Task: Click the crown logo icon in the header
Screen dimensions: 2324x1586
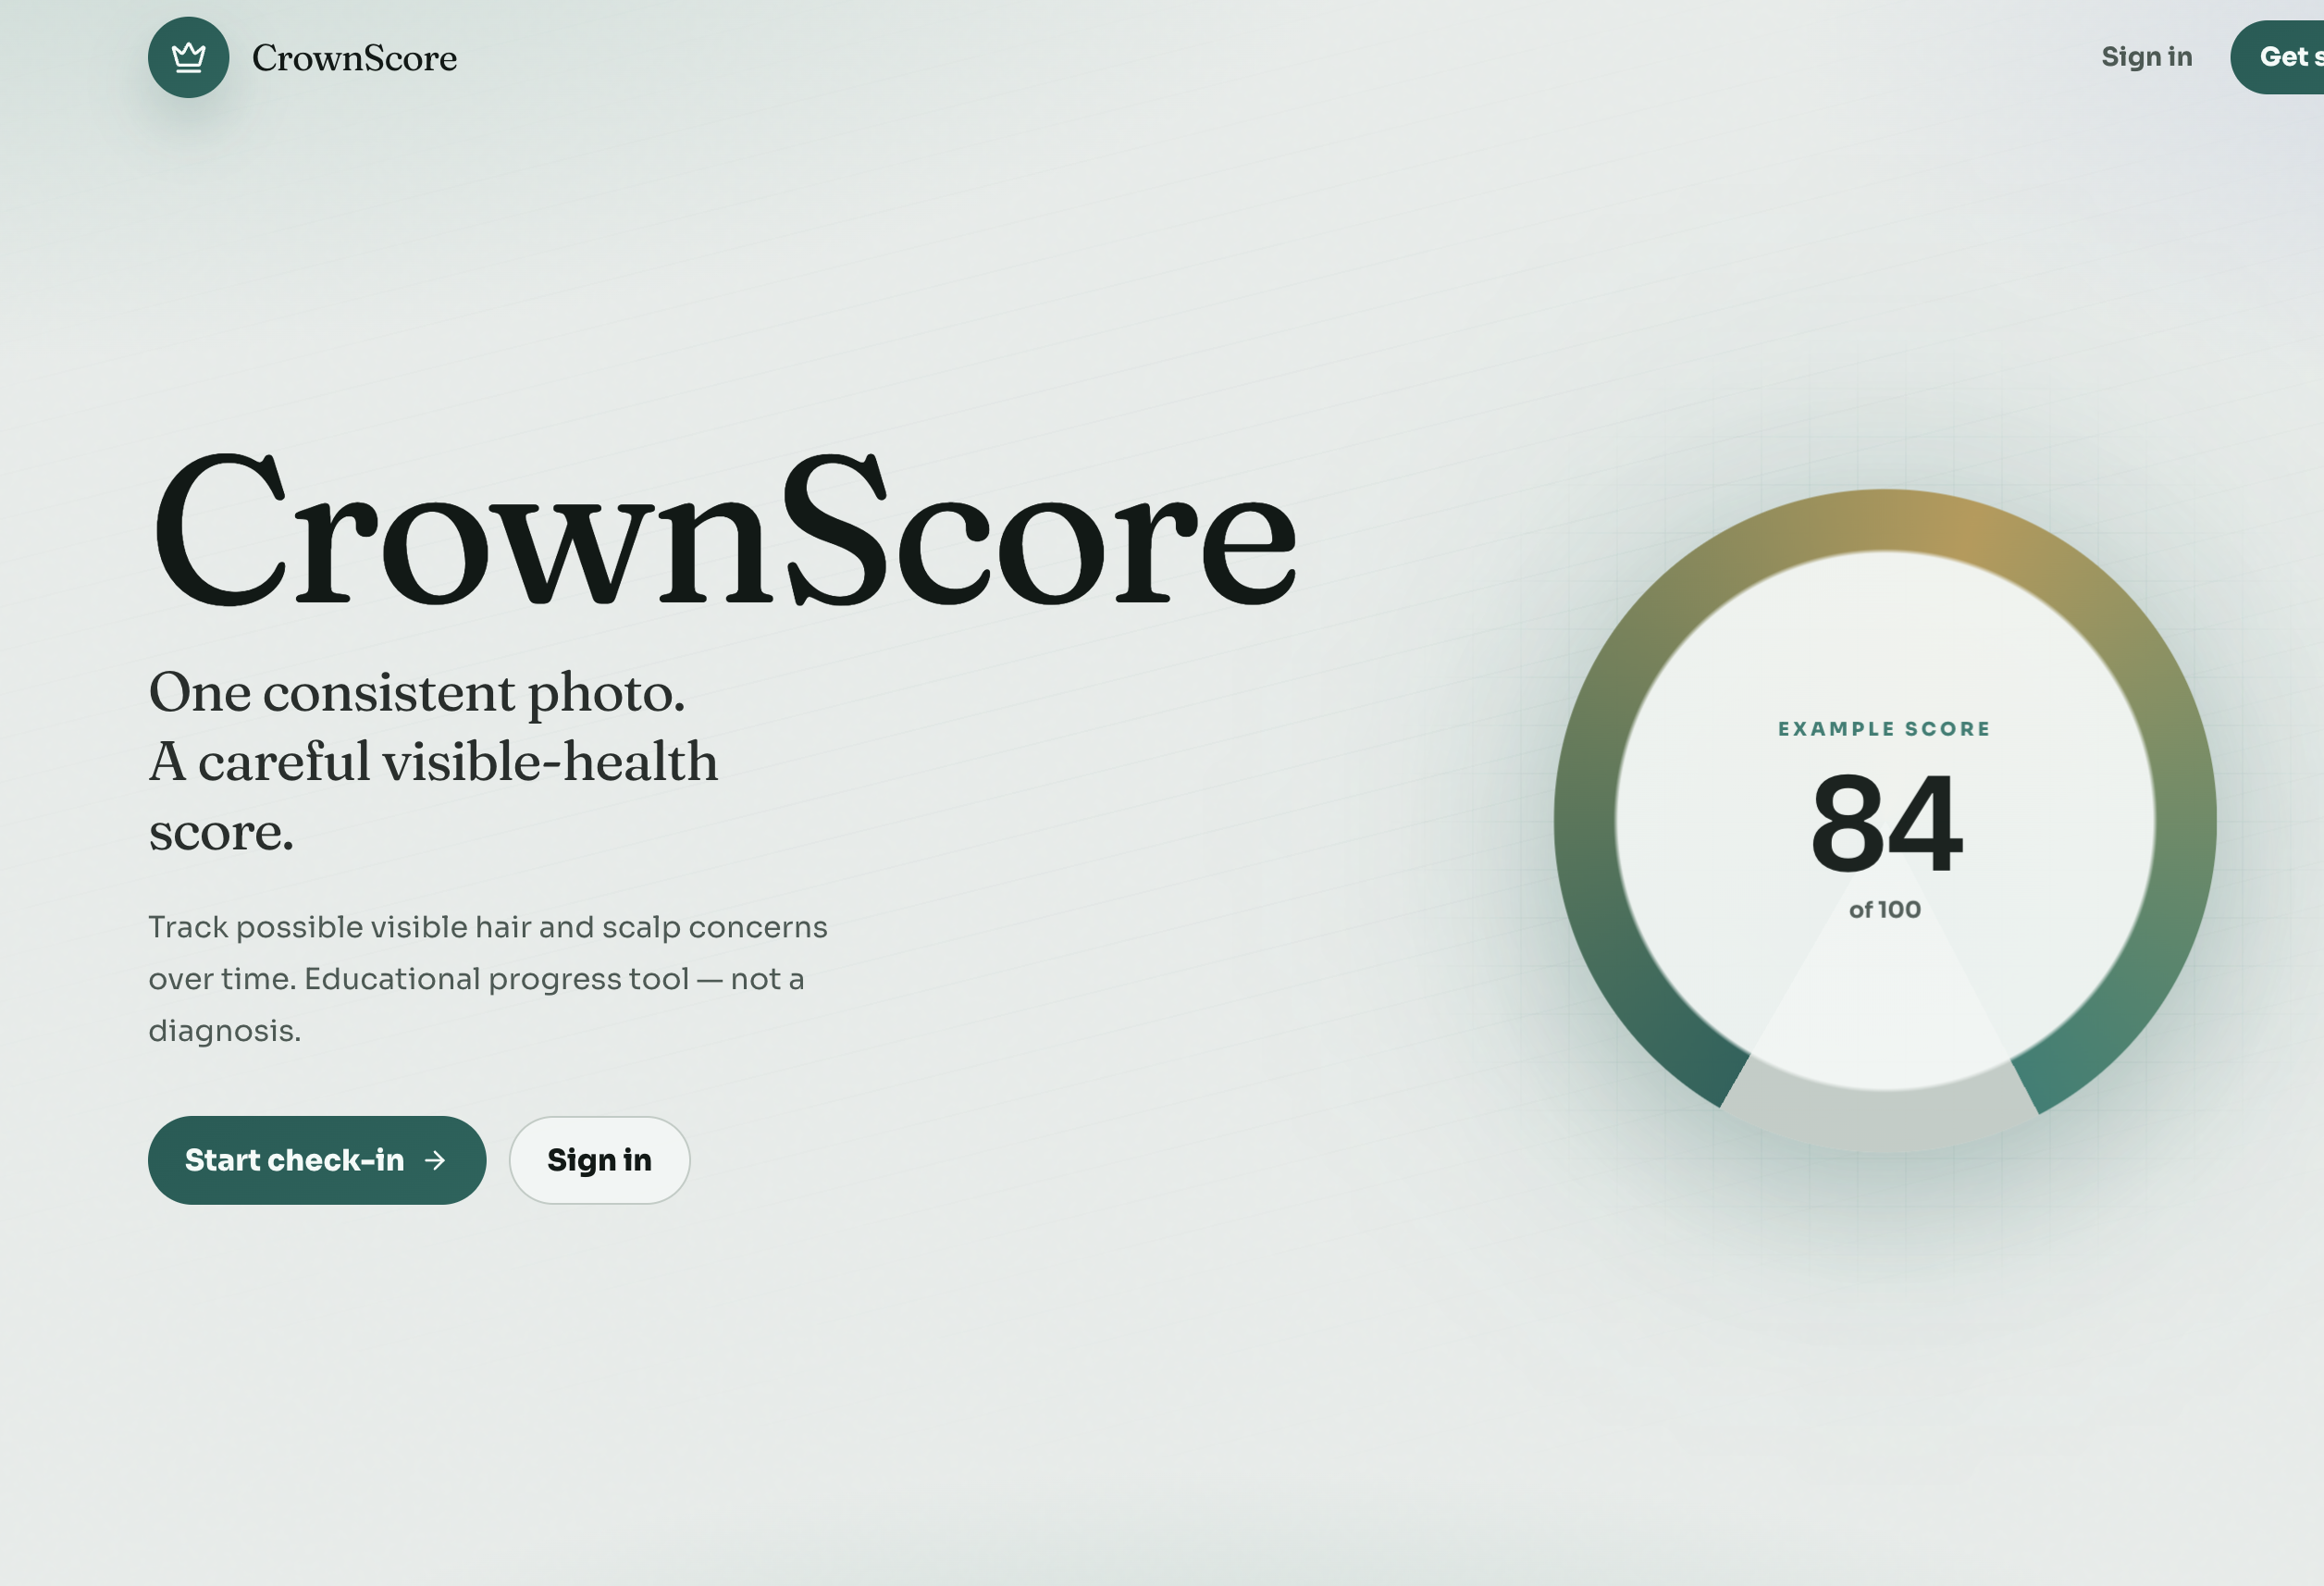Action: coord(188,57)
